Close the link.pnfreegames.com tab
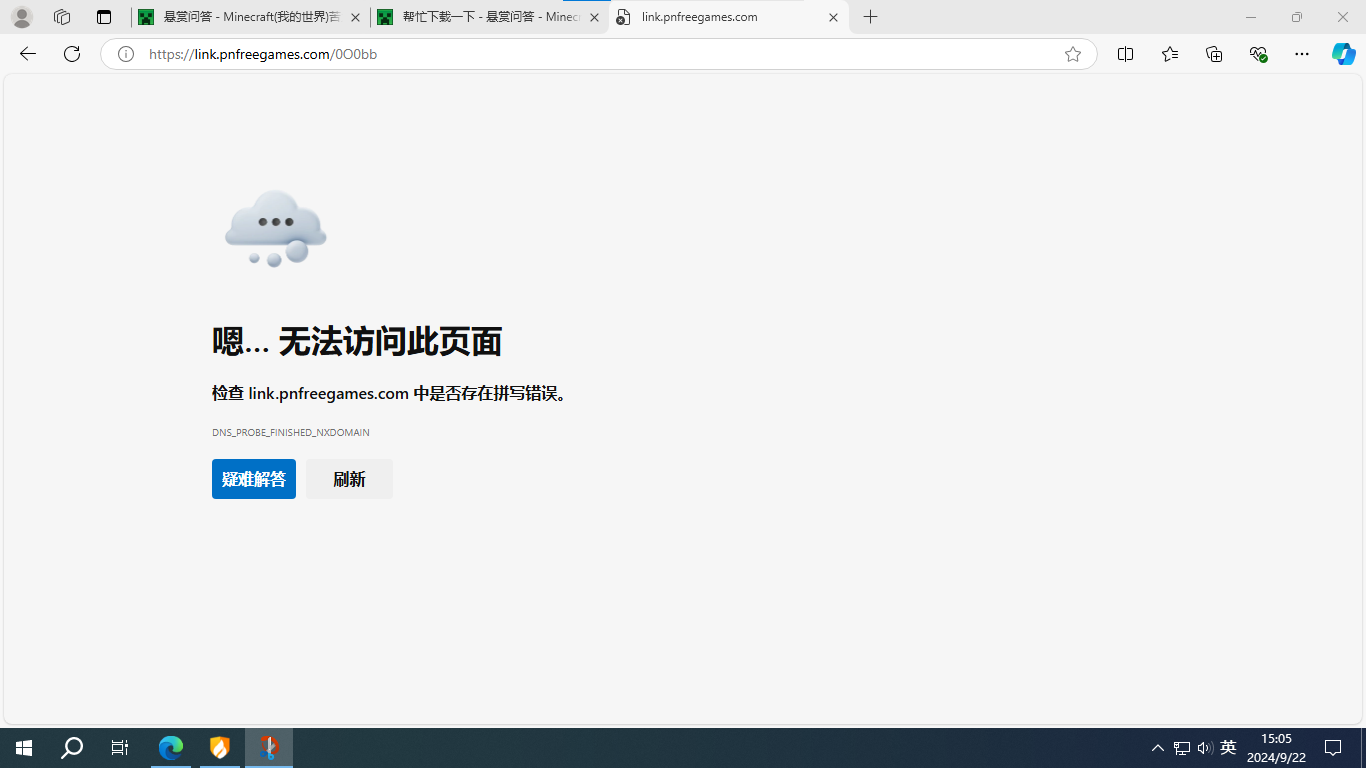 point(833,17)
